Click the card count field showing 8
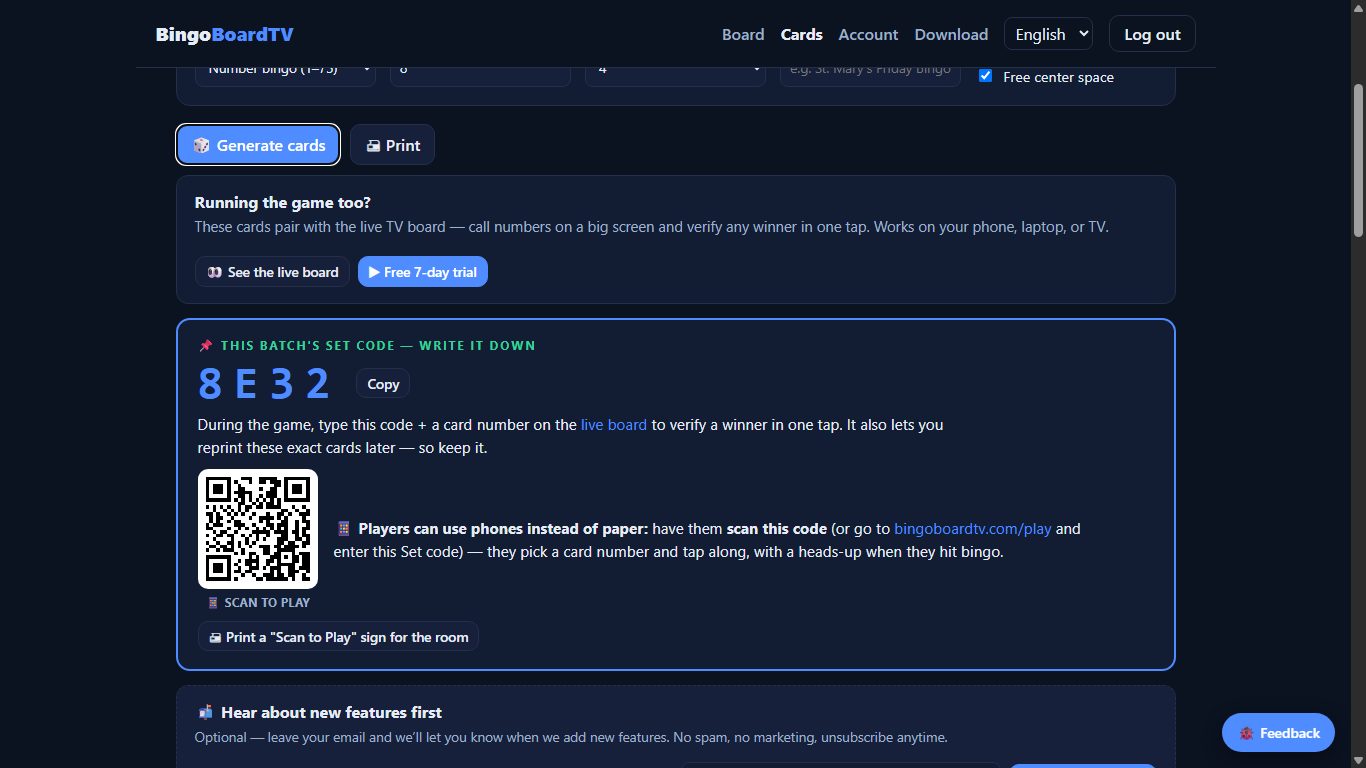1366x768 pixels. pos(480,75)
